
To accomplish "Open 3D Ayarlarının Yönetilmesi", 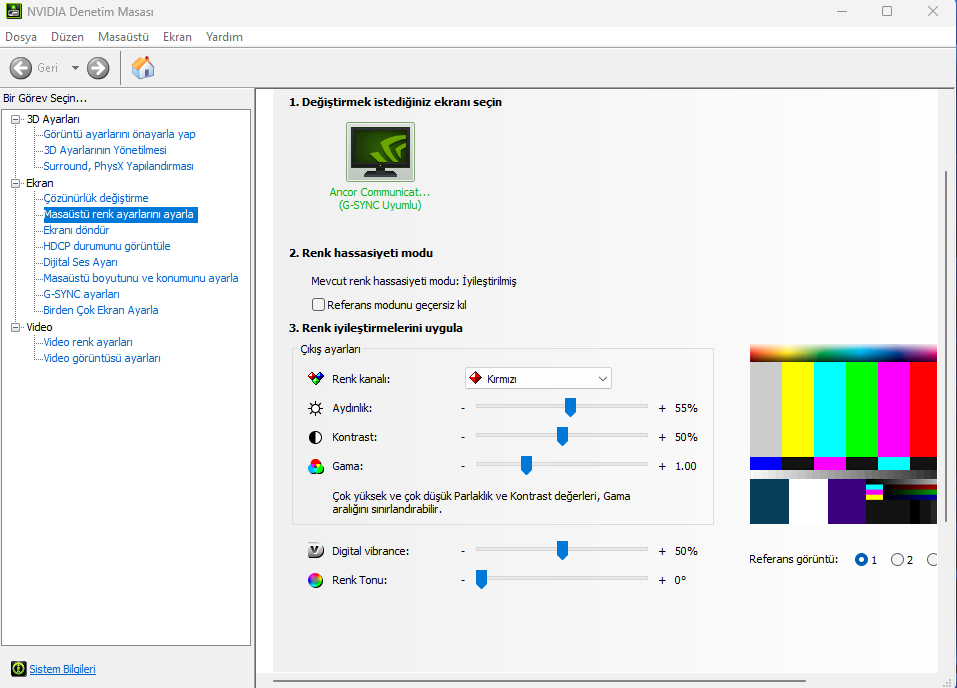I will (104, 150).
